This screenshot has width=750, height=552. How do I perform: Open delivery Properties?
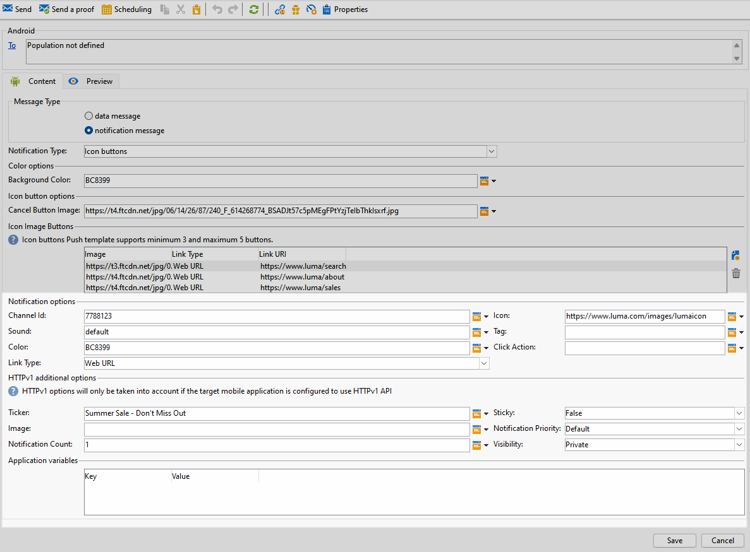[x=345, y=9]
